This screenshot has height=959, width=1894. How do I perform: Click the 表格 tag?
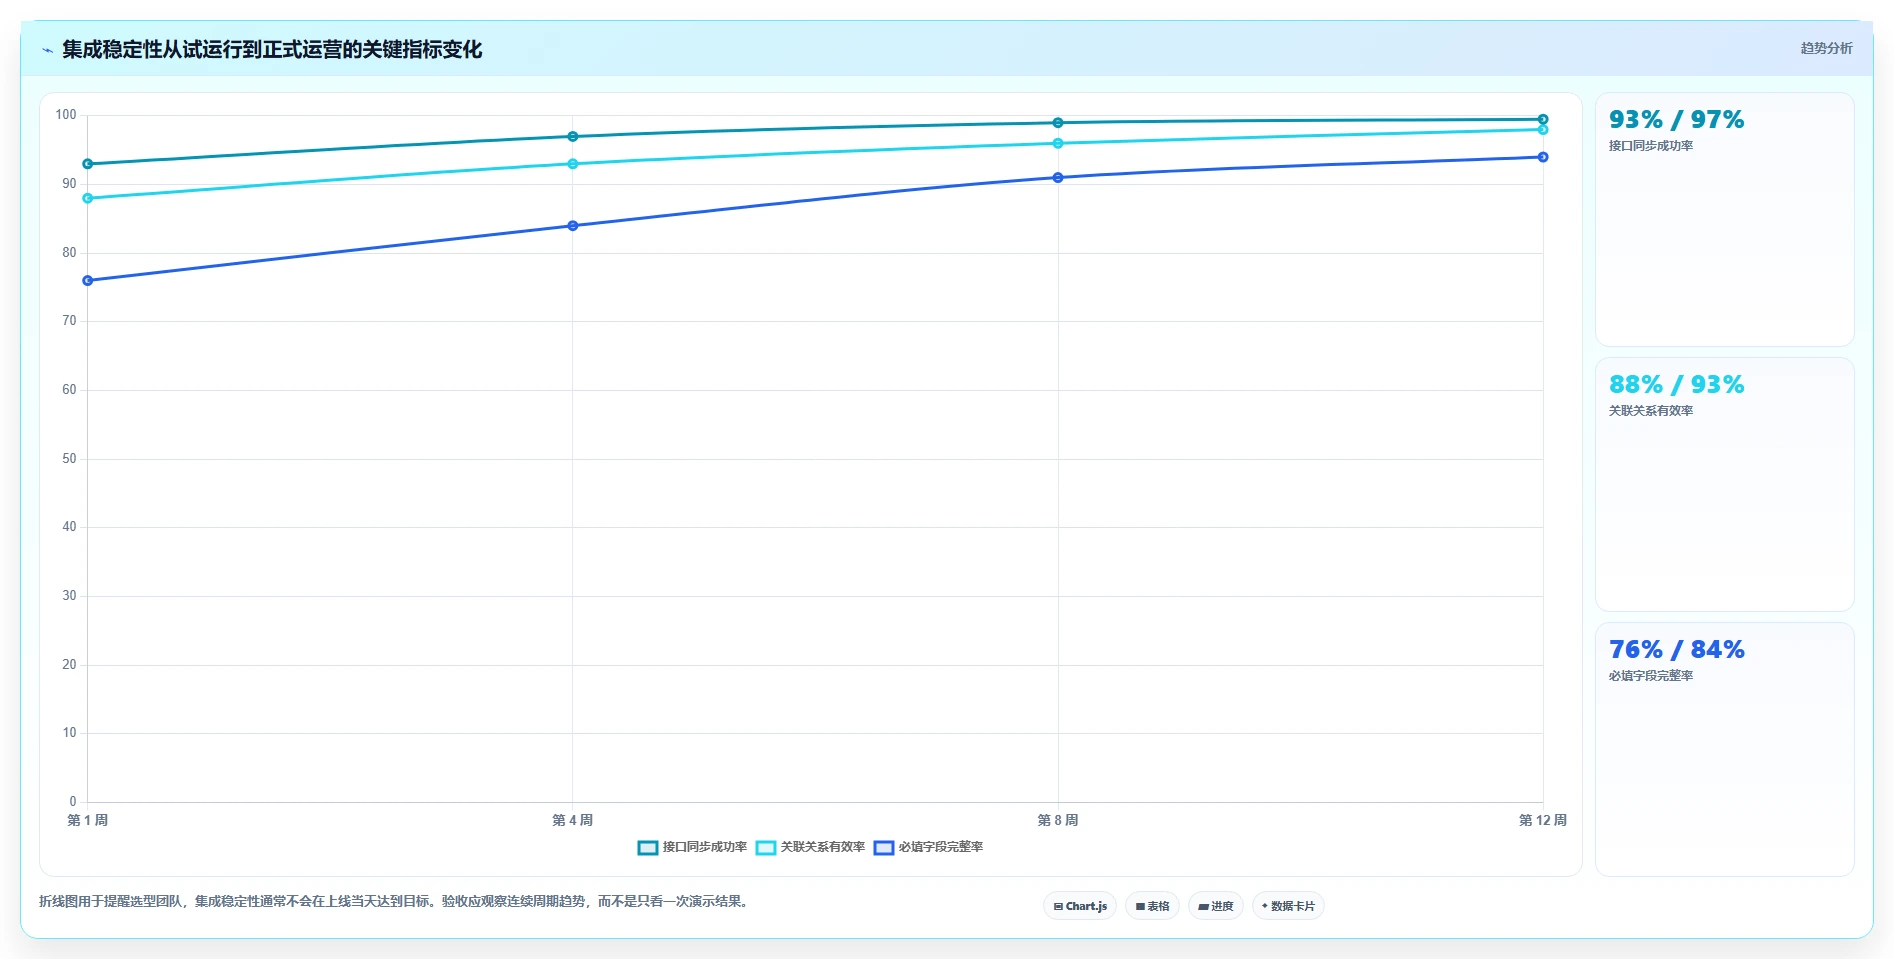pos(1152,906)
